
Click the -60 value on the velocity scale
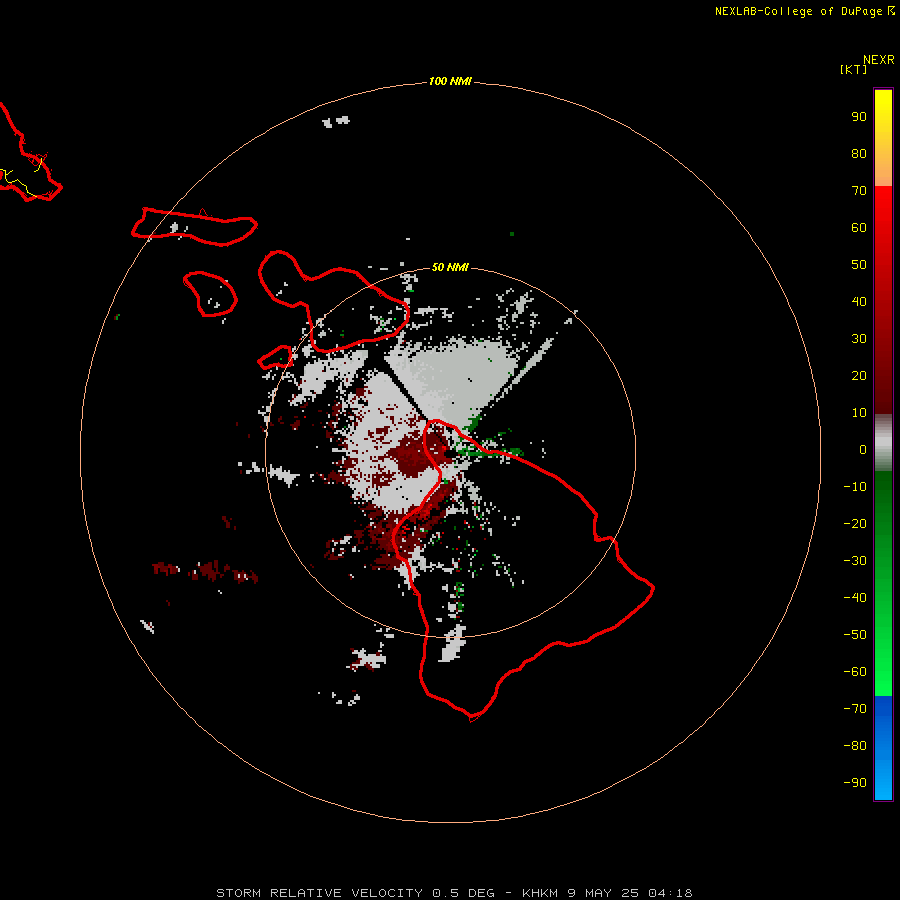855,672
